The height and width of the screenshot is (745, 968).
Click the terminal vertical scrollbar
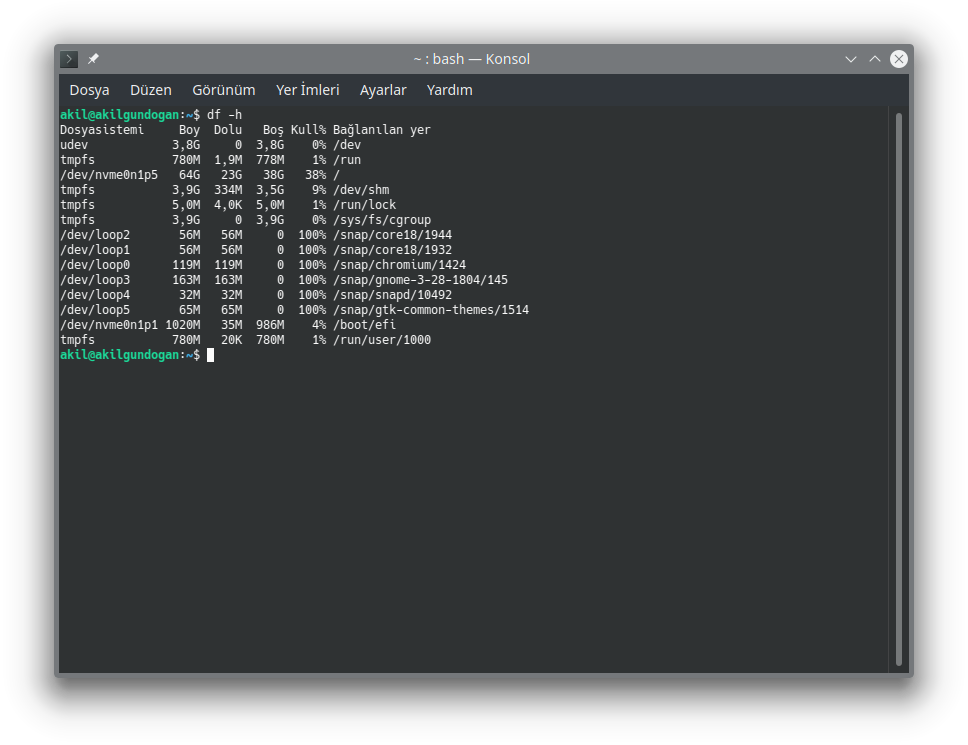pyautogui.click(x=899, y=389)
